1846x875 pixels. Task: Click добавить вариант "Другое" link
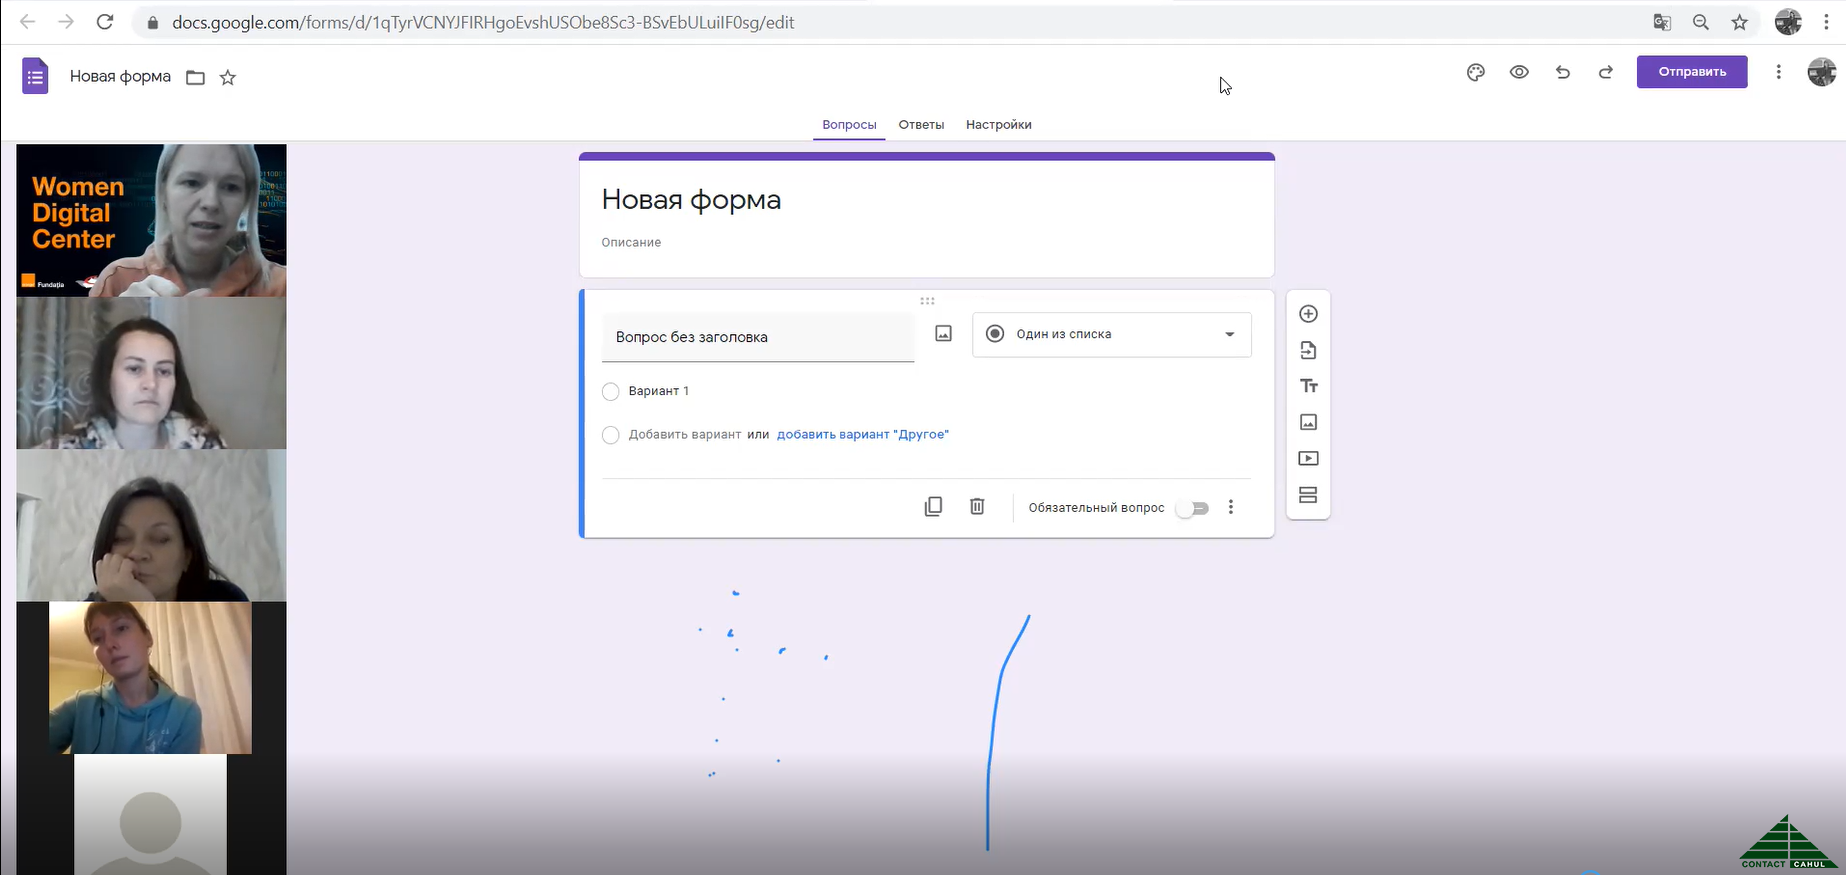pyautogui.click(x=862, y=434)
